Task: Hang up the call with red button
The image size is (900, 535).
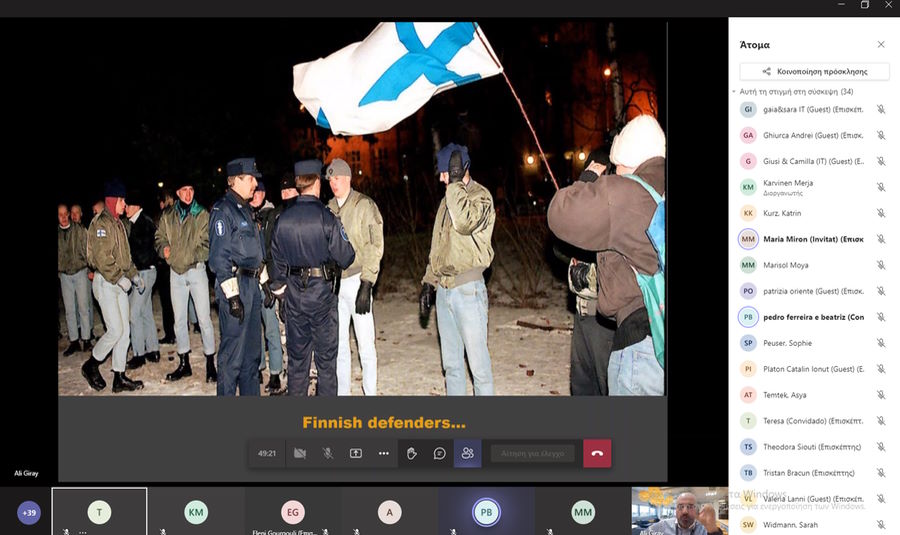Action: click(x=597, y=453)
